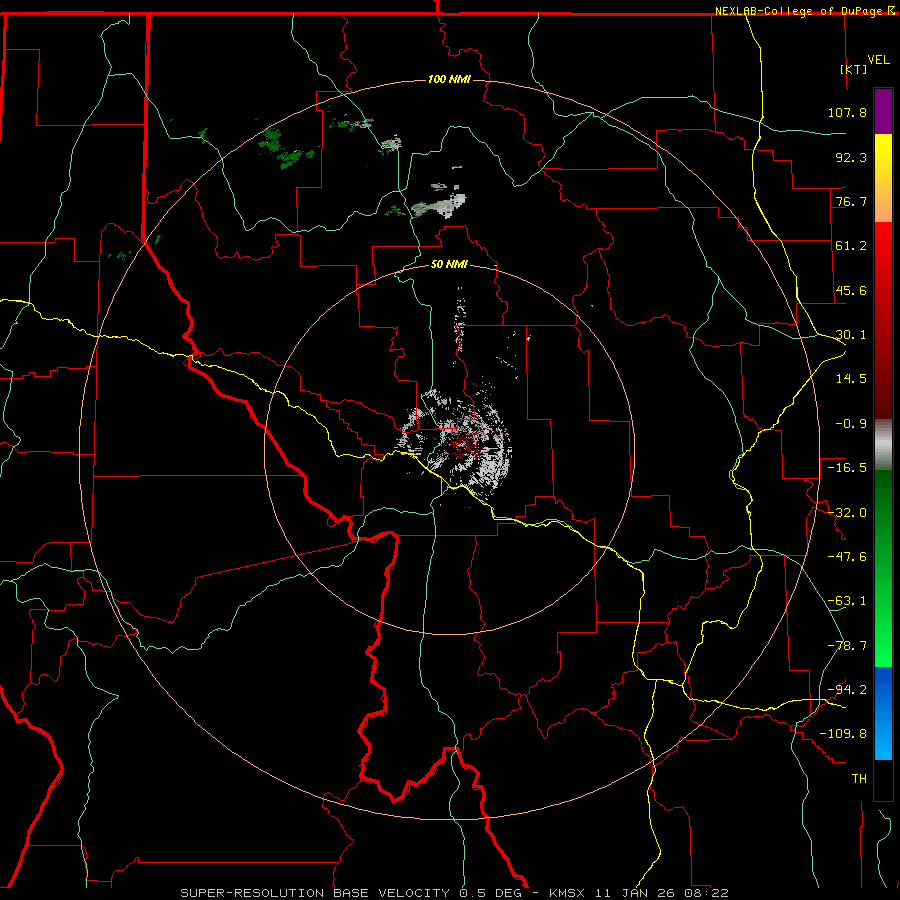The height and width of the screenshot is (900, 900).
Task: Click the green color bar segment
Action: pyautogui.click(x=883, y=568)
